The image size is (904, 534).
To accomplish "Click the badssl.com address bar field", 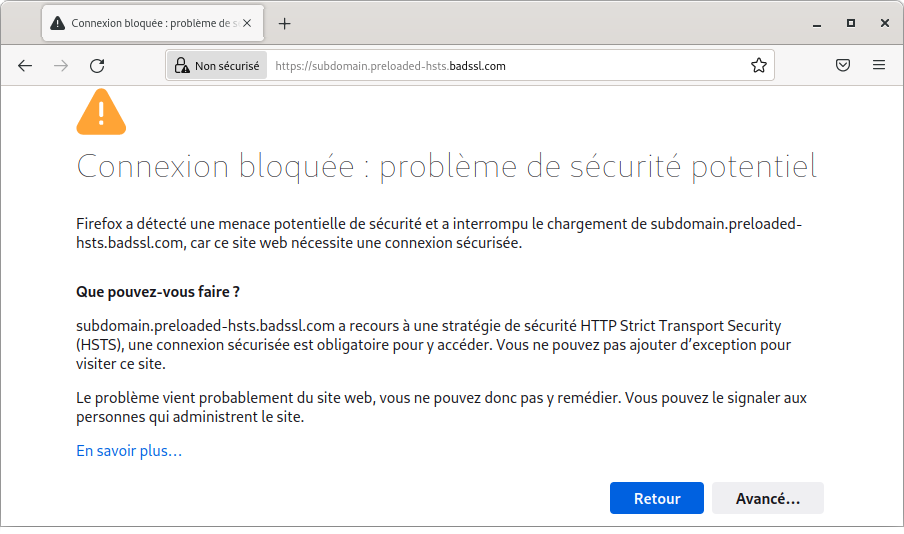I will (x=500, y=66).
